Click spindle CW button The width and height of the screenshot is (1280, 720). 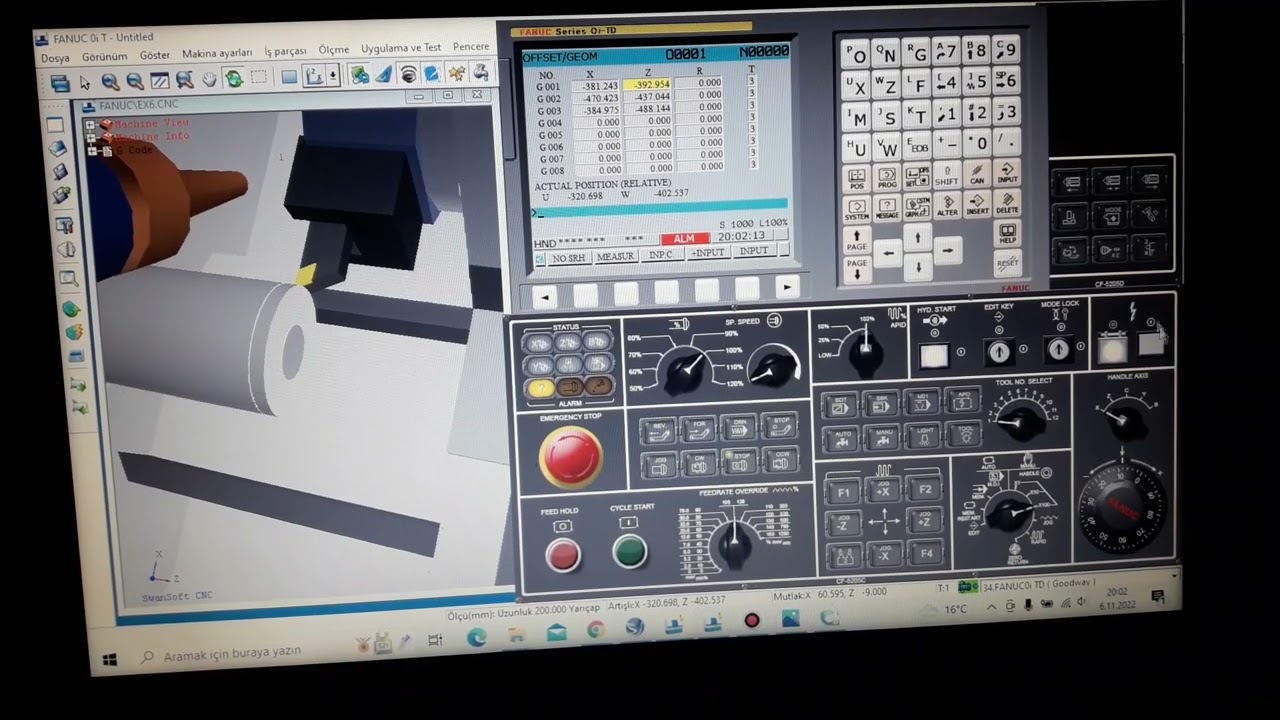coord(700,462)
